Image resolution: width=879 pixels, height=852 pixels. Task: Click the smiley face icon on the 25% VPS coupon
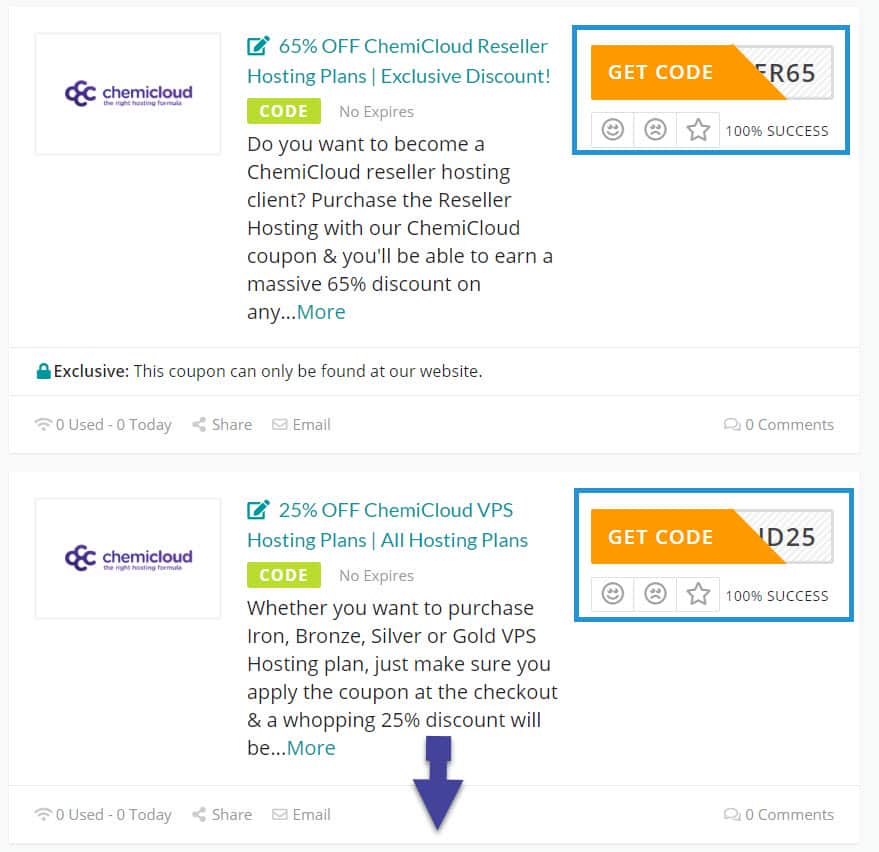coord(613,595)
